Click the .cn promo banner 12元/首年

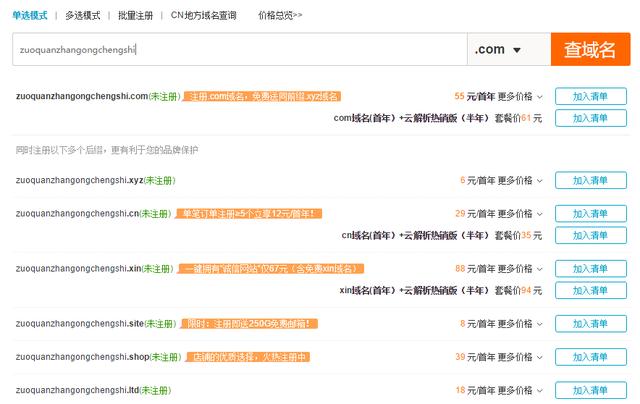248,214
